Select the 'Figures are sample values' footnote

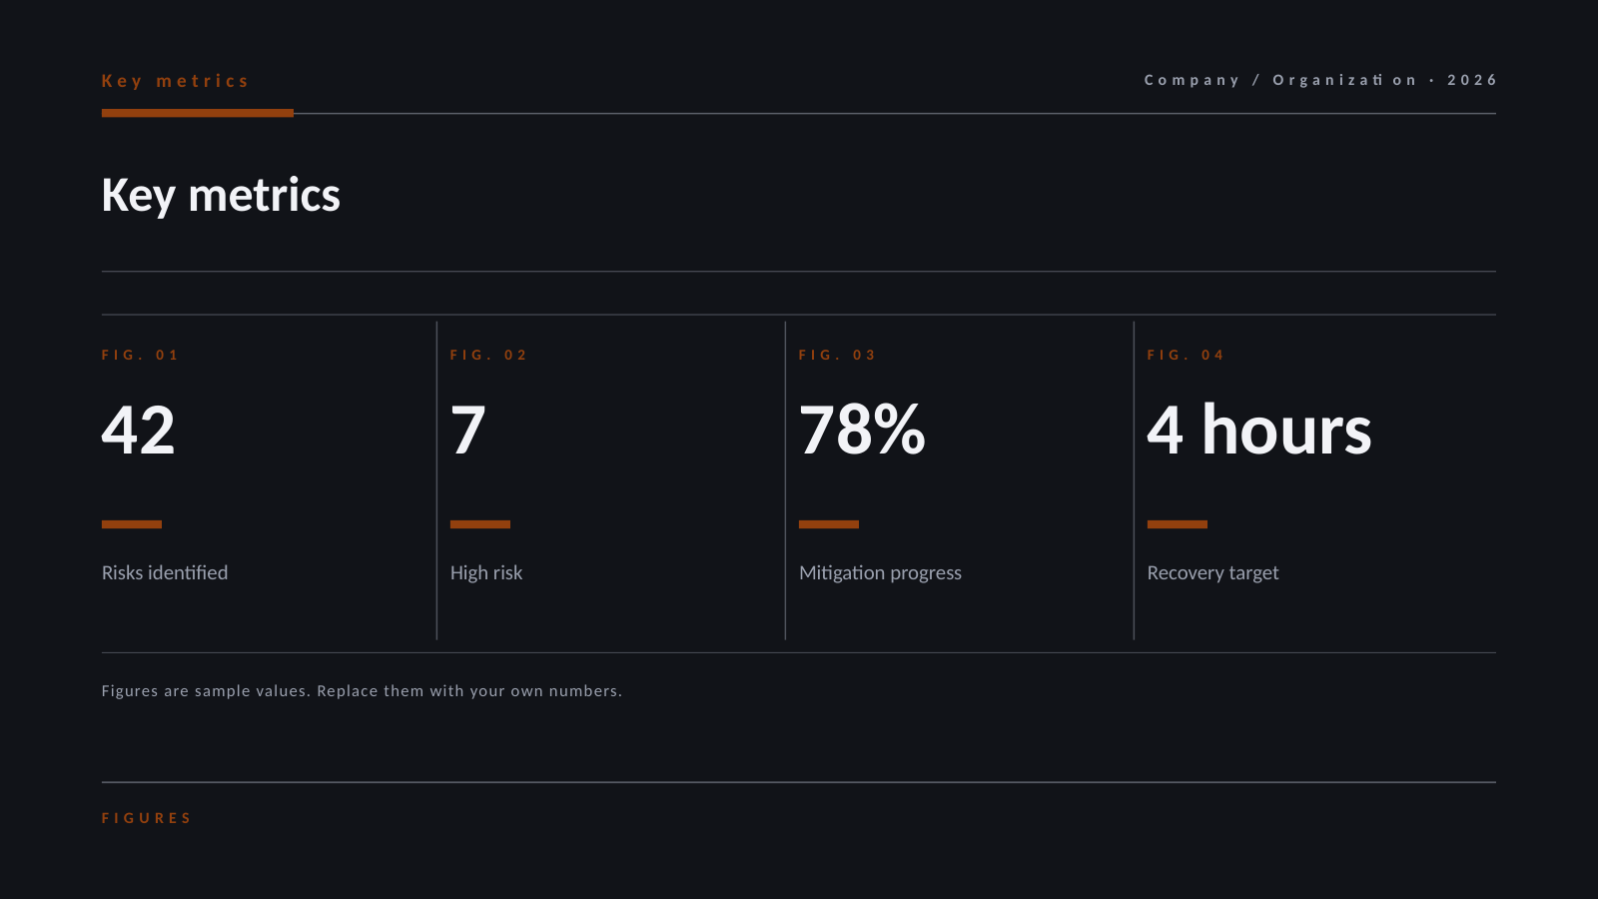(x=361, y=691)
